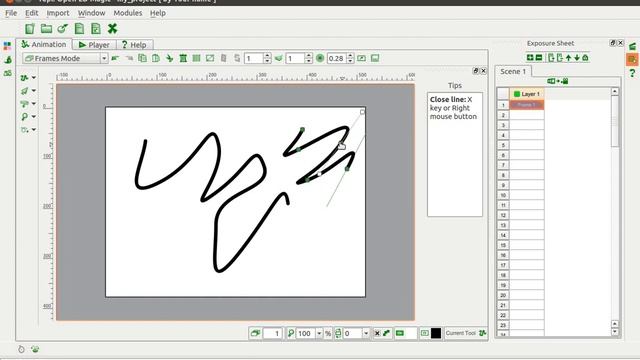Screen dimensions: 640x360
Task: Decrease the onion opacity 0.28 value
Action: point(350,61)
